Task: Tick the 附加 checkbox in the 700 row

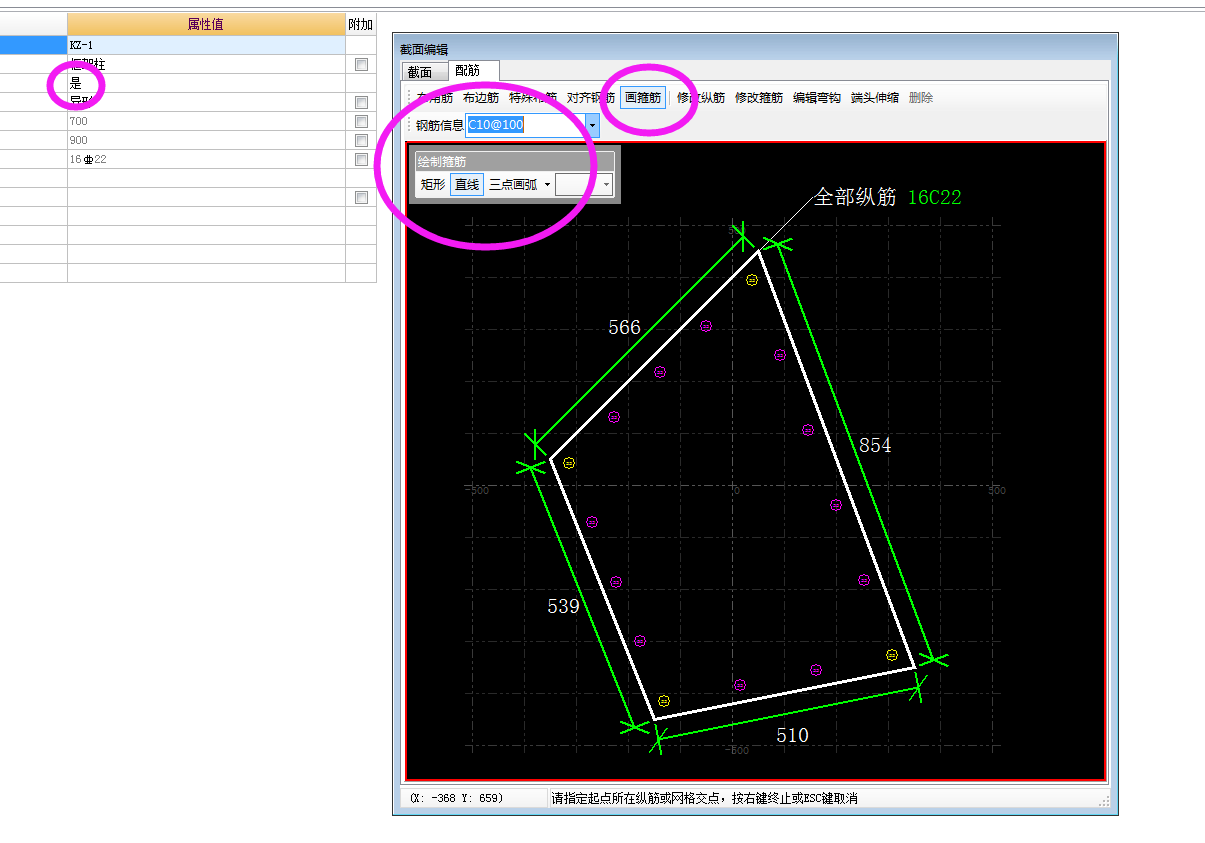Action: point(361,121)
